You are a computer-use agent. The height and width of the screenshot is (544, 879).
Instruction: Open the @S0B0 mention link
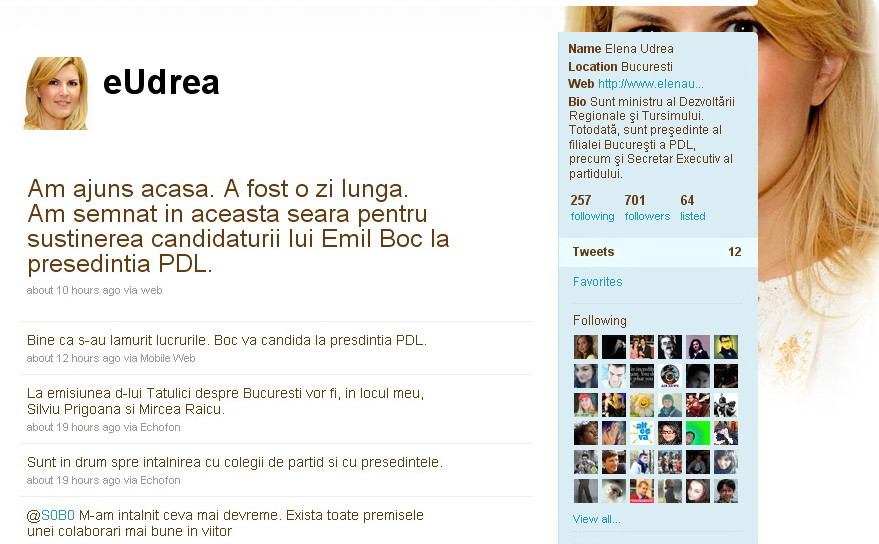[58, 515]
